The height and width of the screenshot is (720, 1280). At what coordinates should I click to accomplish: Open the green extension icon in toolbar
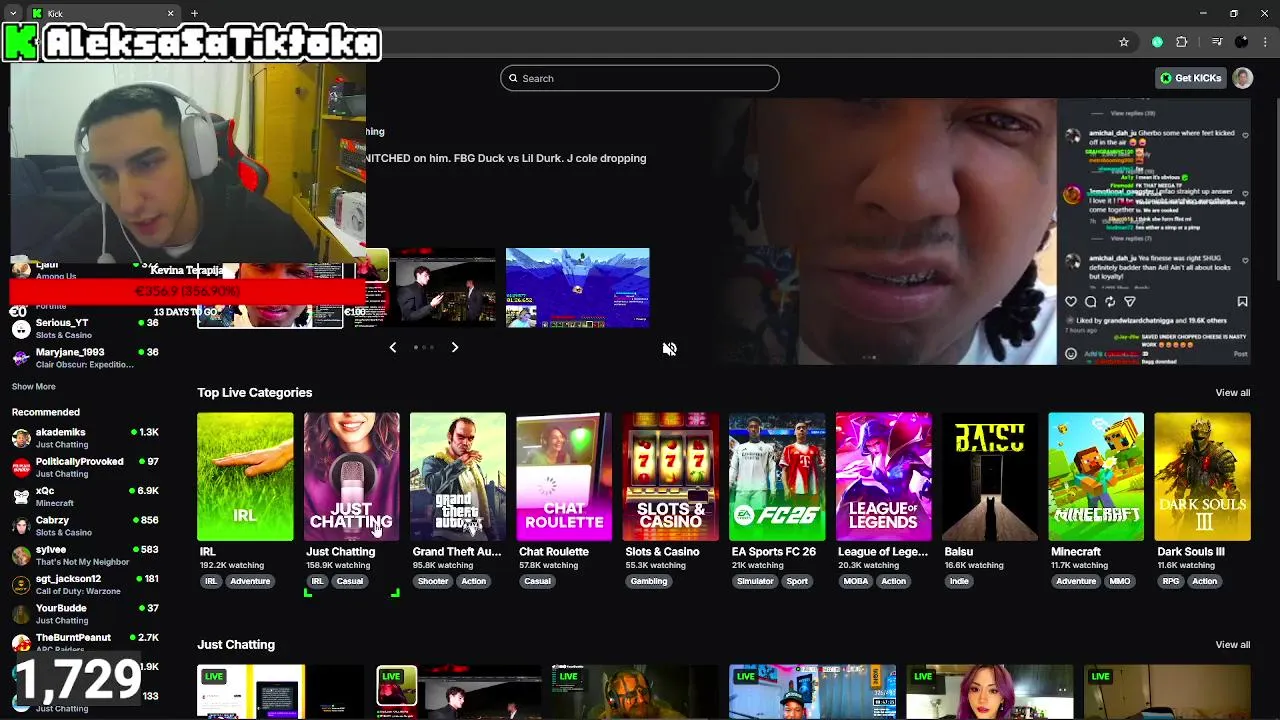tap(1157, 42)
